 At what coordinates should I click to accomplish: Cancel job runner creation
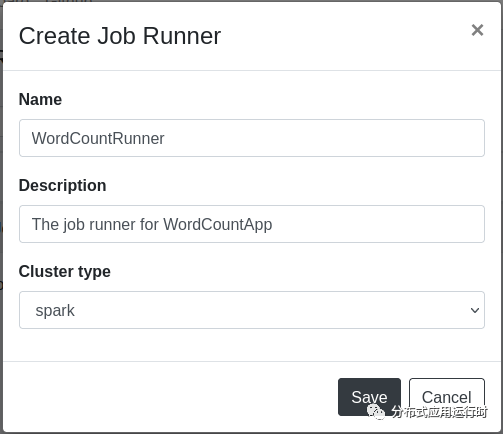click(x=447, y=397)
